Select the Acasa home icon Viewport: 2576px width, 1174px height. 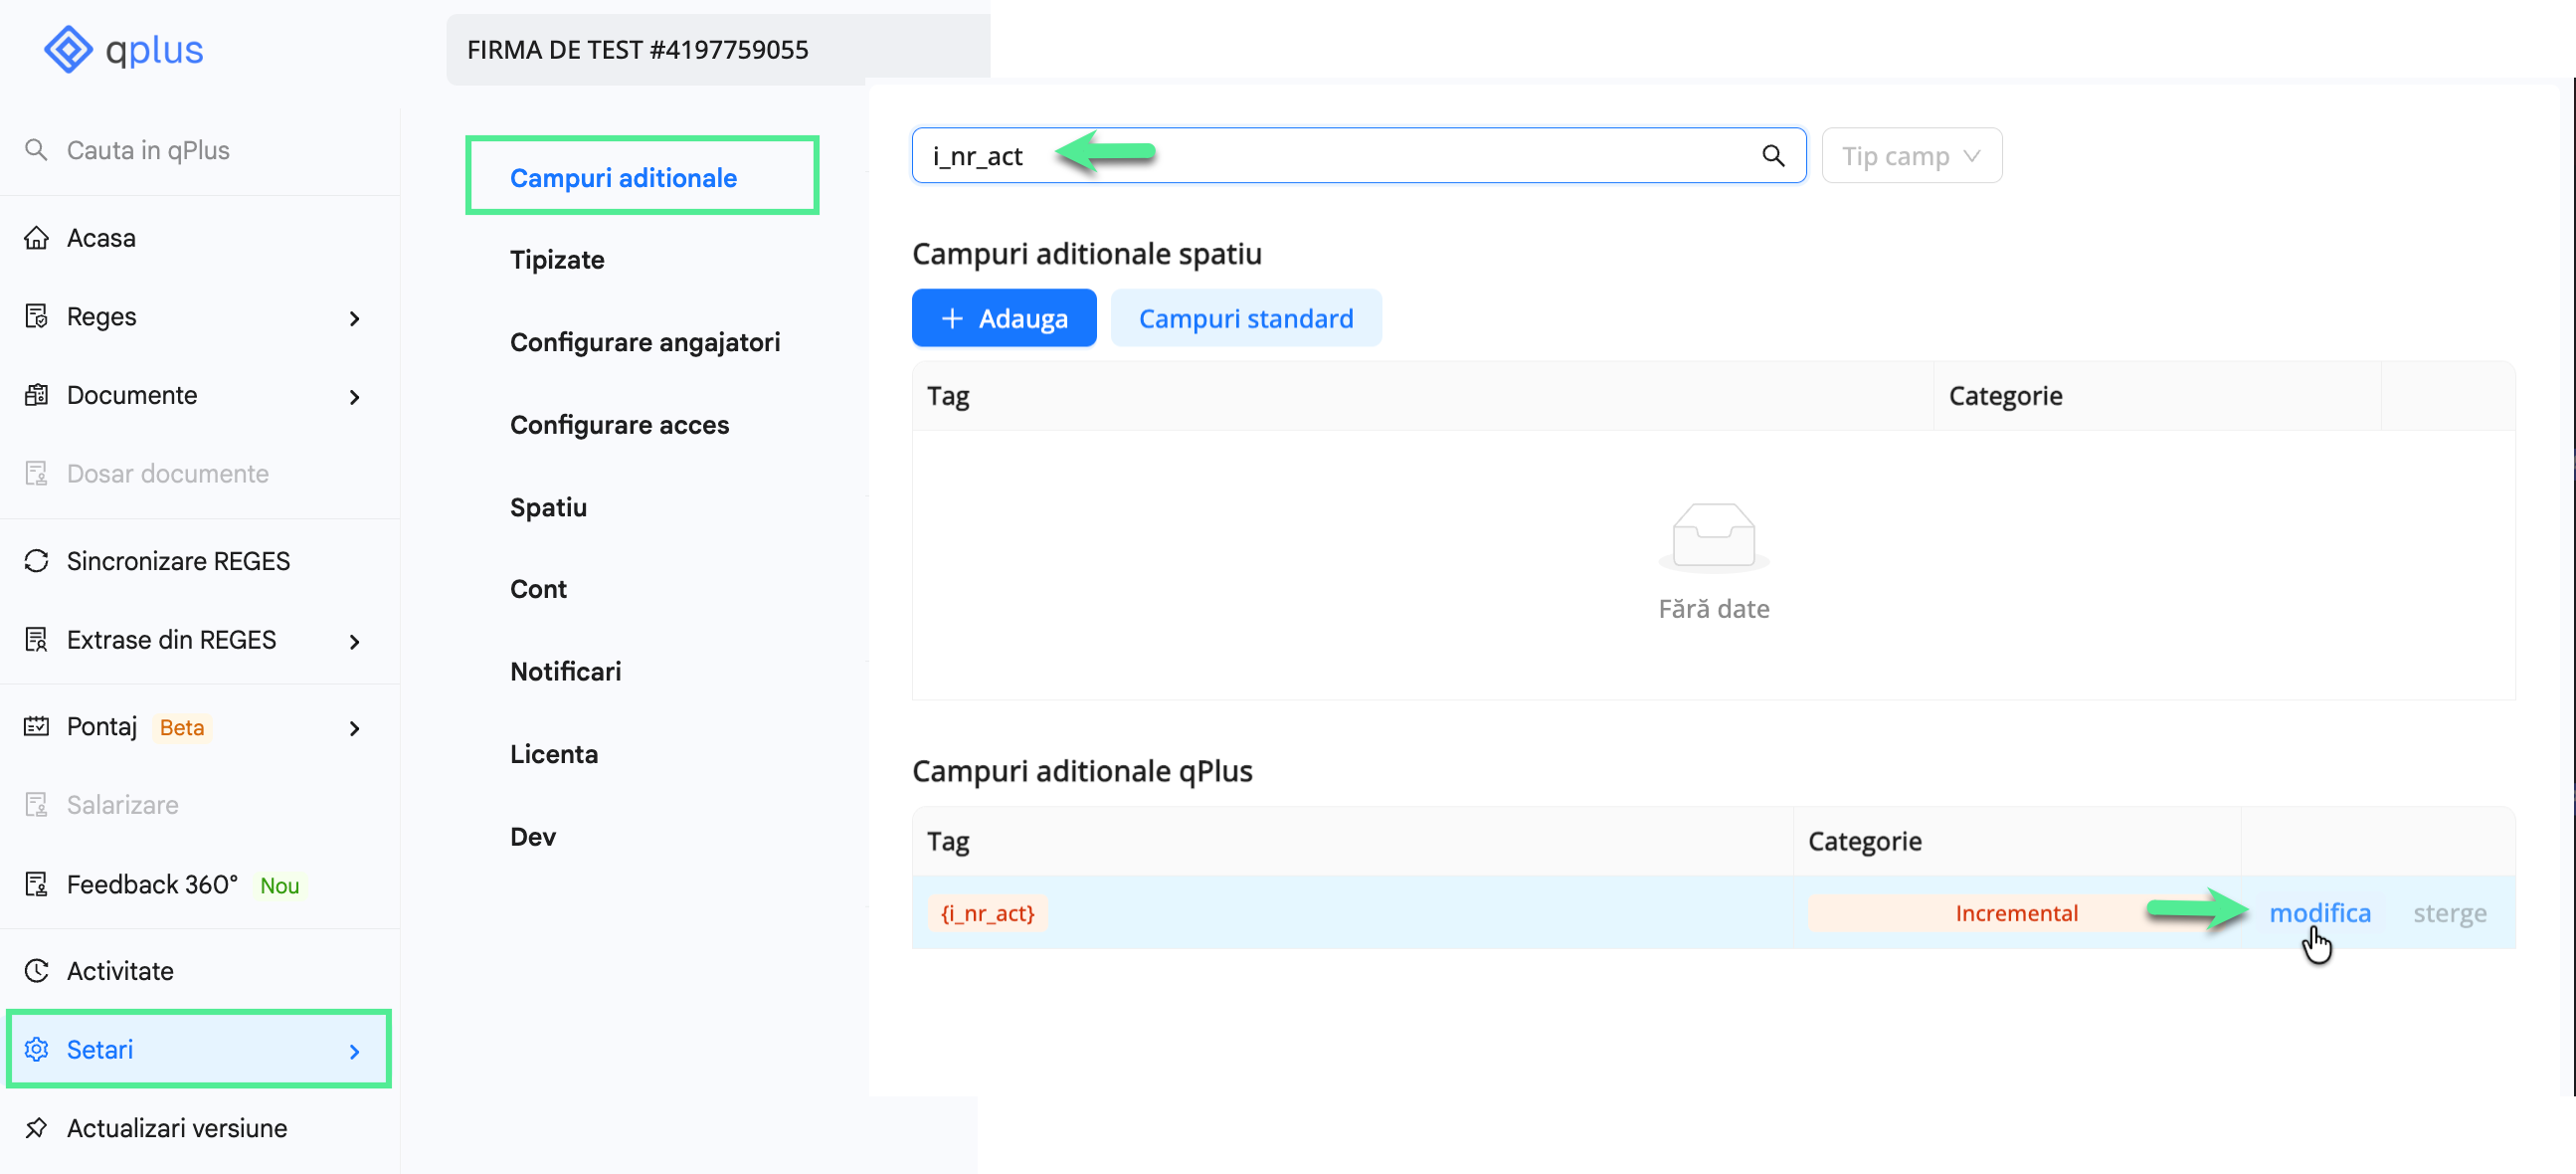click(x=37, y=237)
